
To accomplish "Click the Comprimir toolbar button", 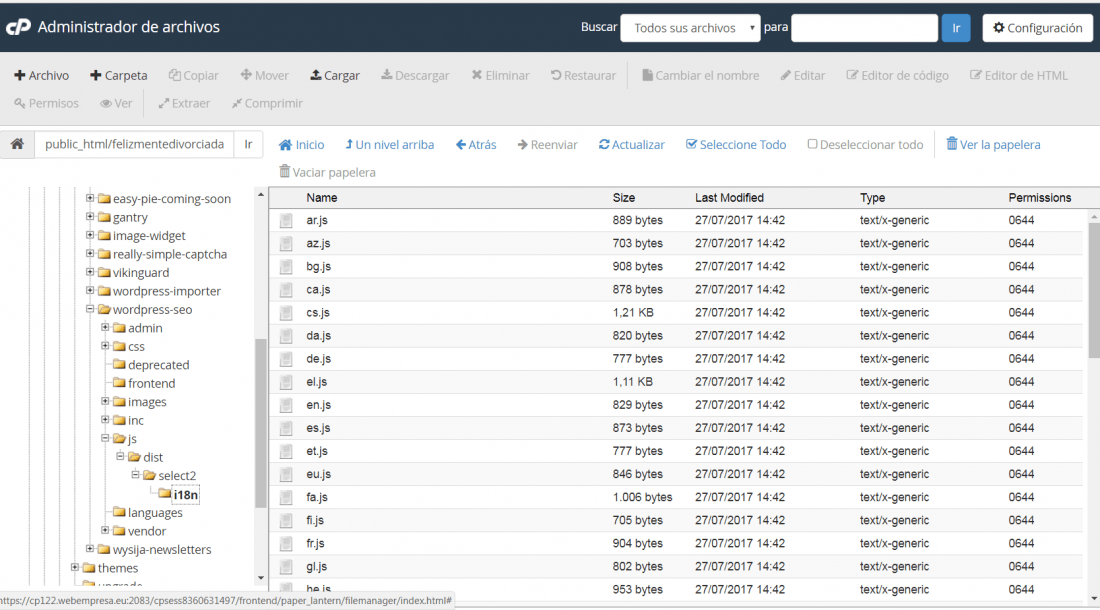I will coord(267,103).
